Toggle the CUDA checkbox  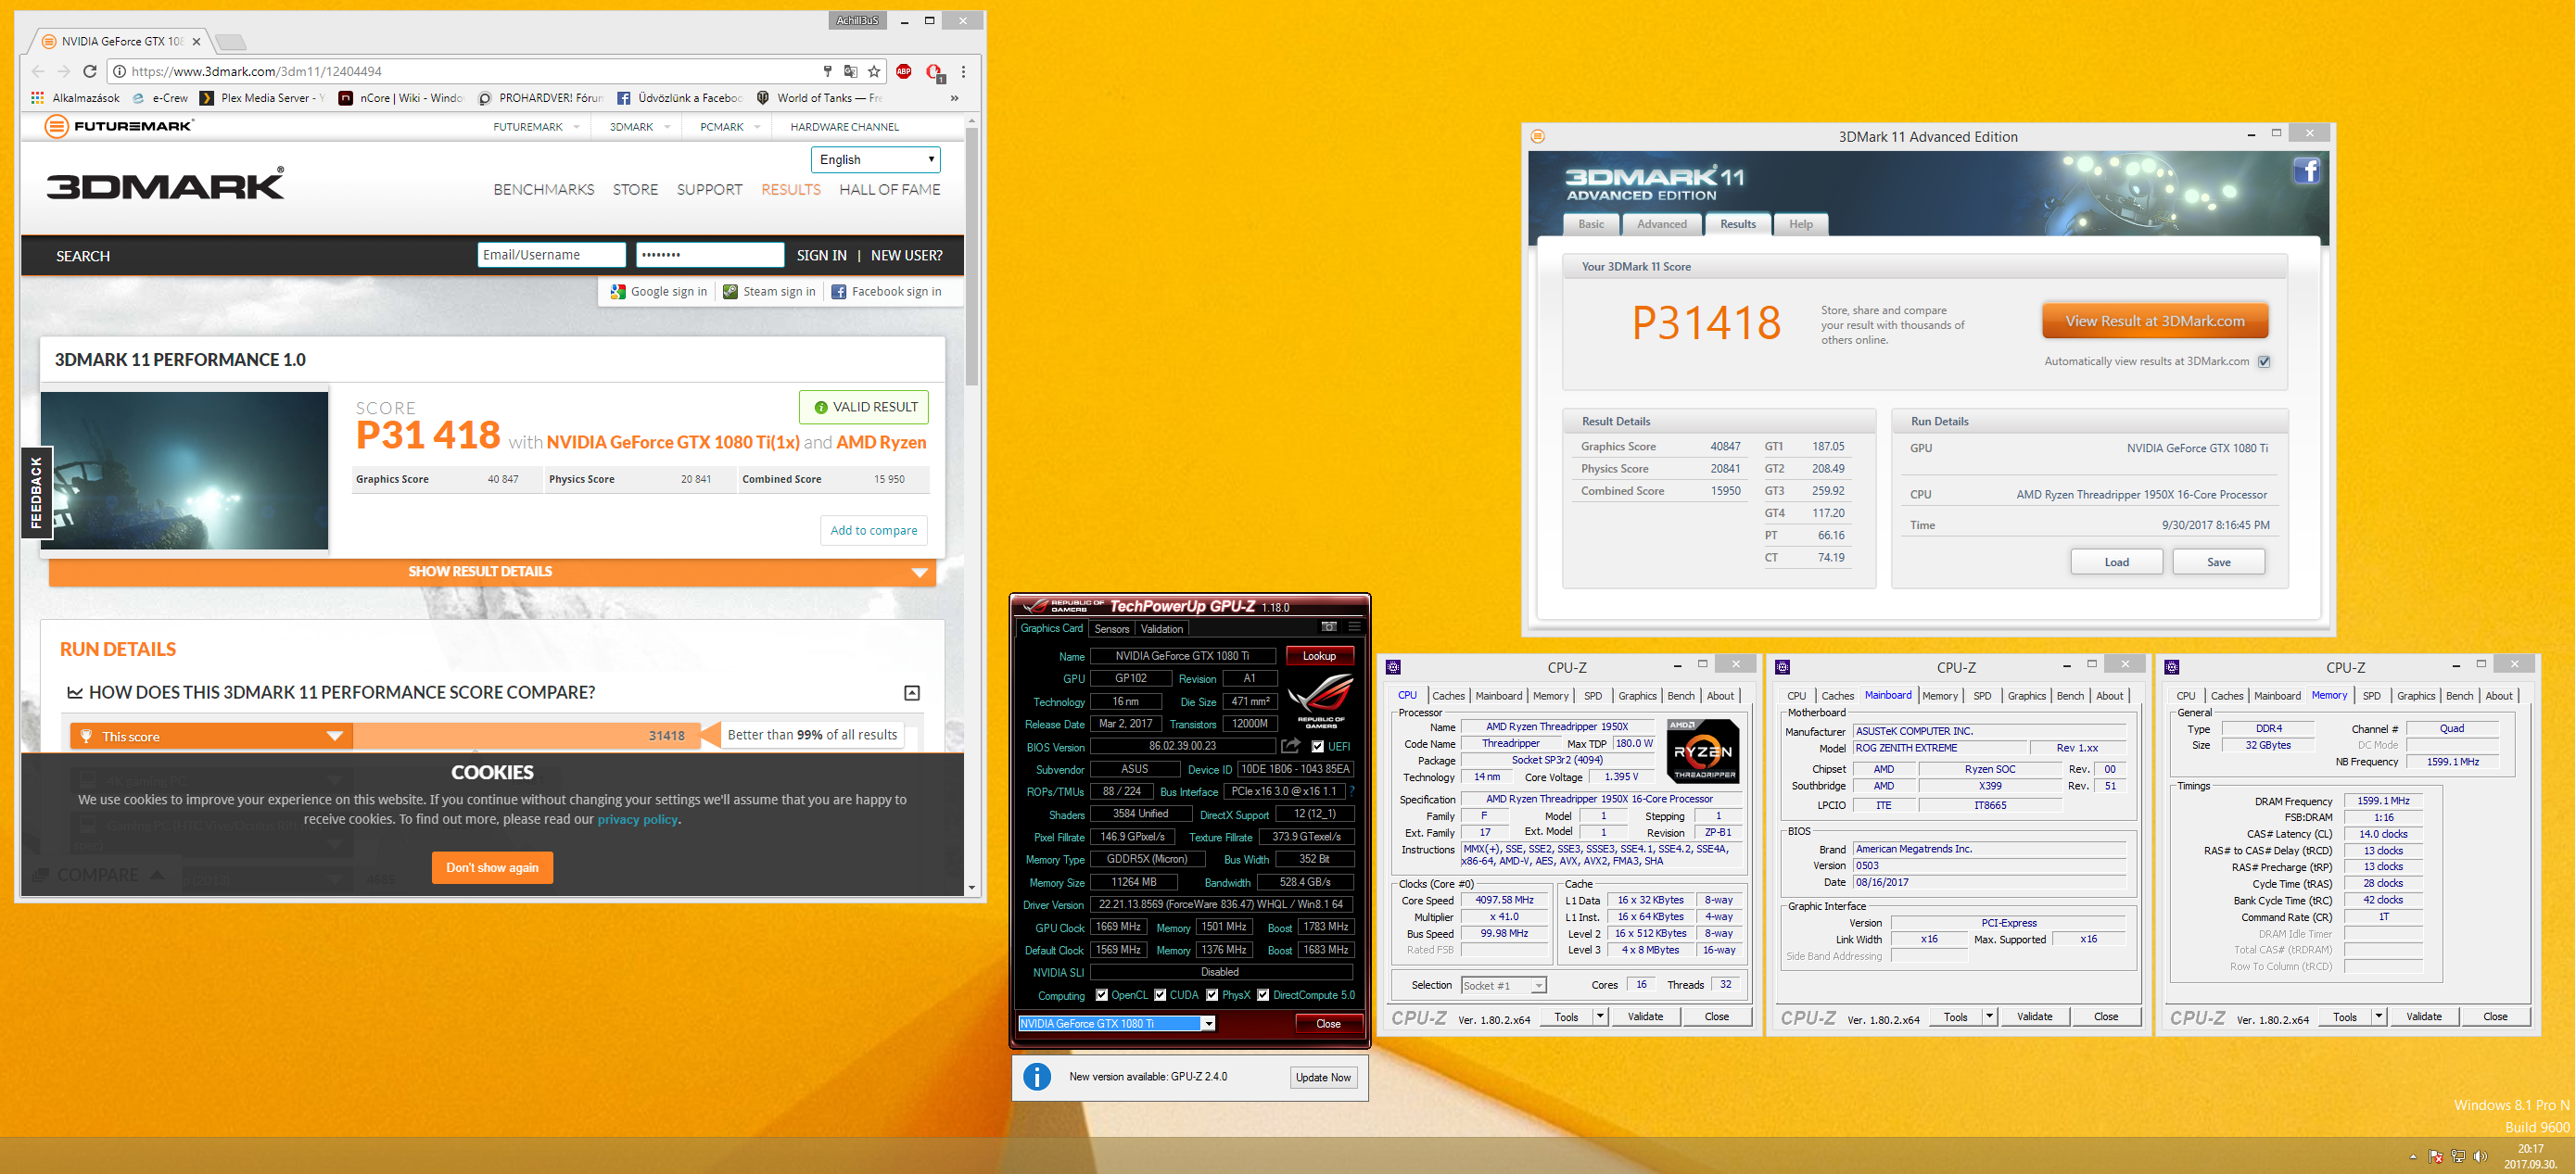click(1160, 995)
